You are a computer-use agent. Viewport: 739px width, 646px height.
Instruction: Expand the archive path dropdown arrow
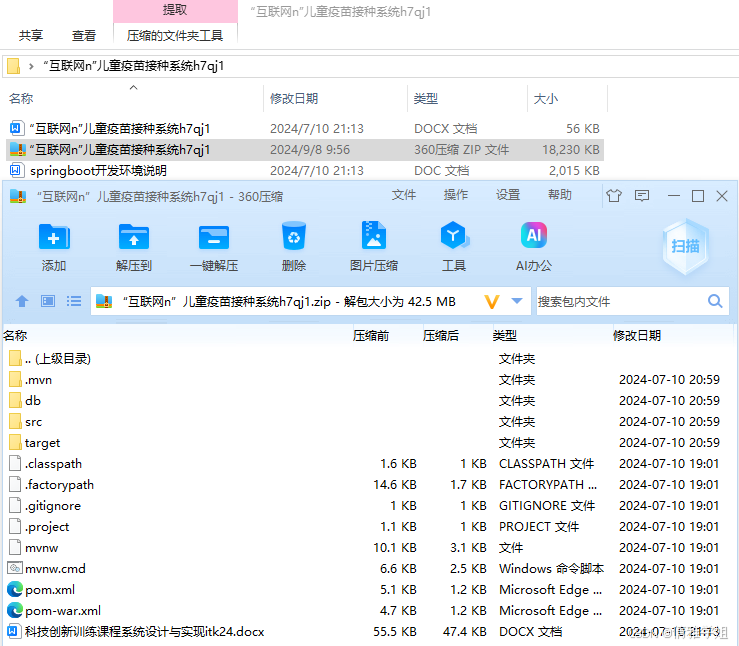(517, 301)
